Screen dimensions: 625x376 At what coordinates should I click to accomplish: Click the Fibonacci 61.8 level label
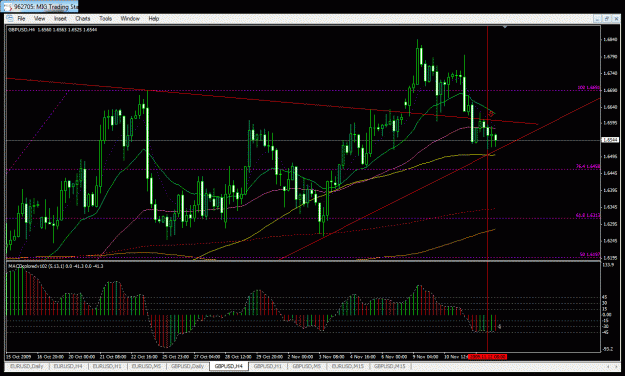point(588,215)
